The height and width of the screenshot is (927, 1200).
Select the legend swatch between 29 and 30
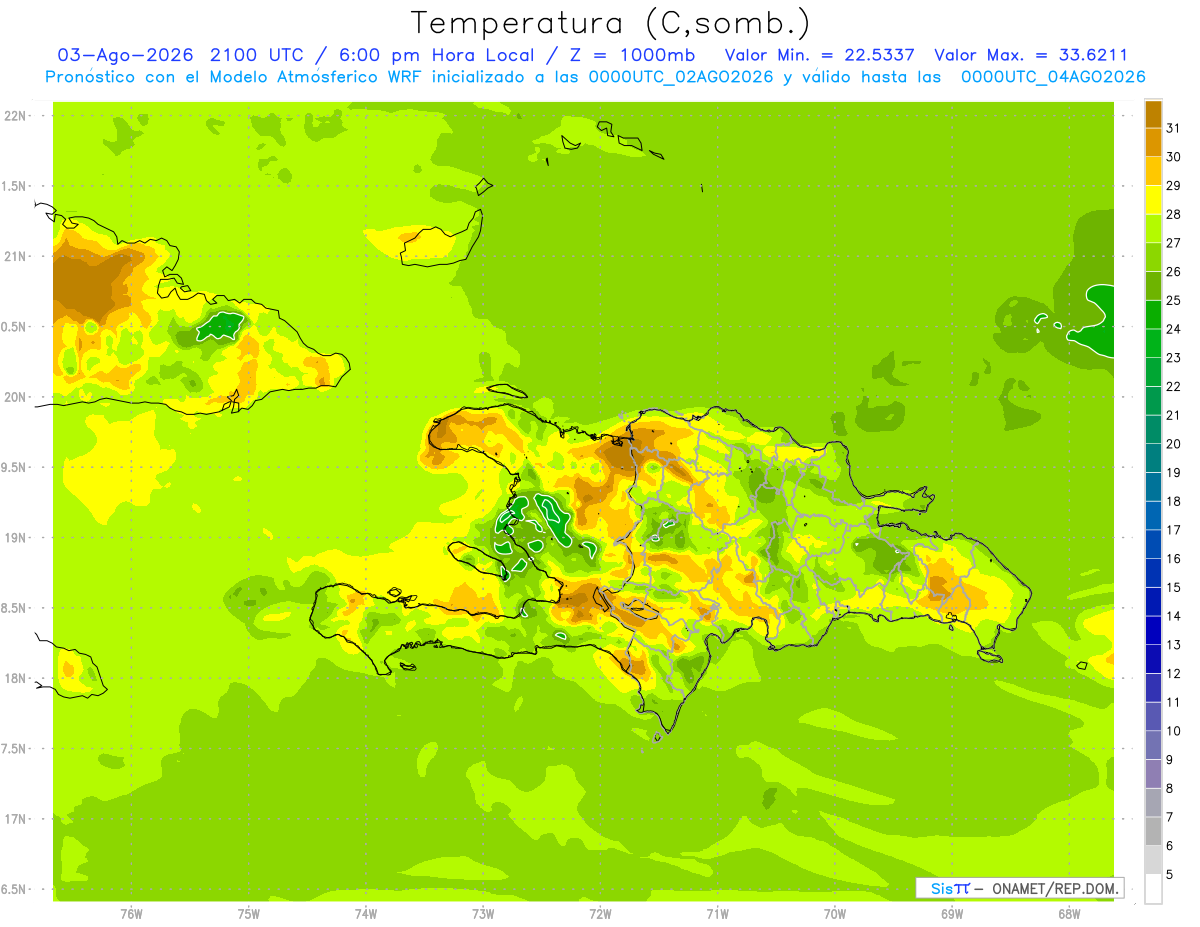[1153, 171]
